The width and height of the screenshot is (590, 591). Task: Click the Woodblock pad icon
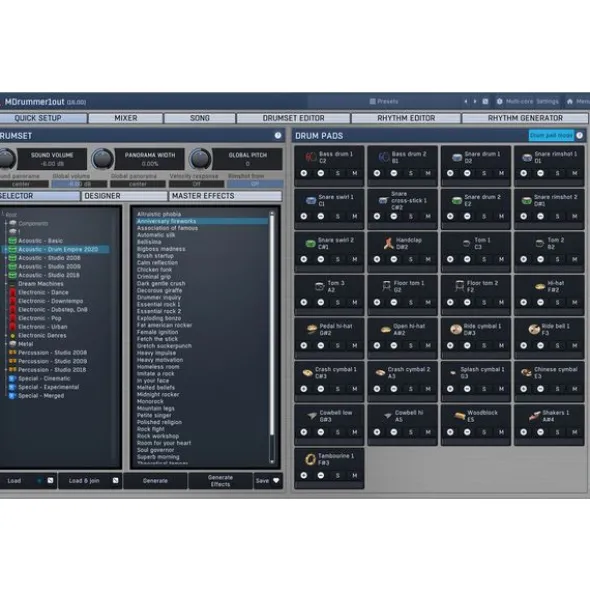pos(460,416)
